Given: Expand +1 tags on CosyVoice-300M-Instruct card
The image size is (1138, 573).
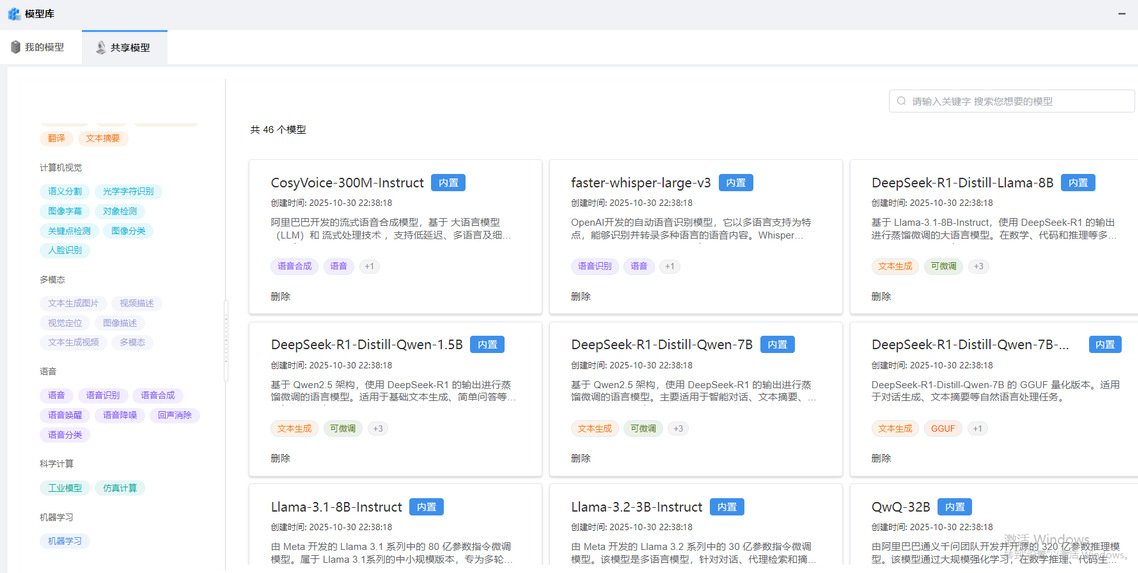Looking at the screenshot, I should 369,267.
